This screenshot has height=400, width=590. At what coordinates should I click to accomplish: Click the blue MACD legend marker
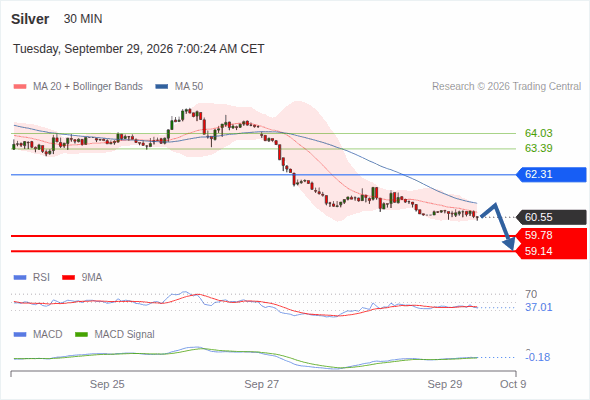click(x=20, y=335)
